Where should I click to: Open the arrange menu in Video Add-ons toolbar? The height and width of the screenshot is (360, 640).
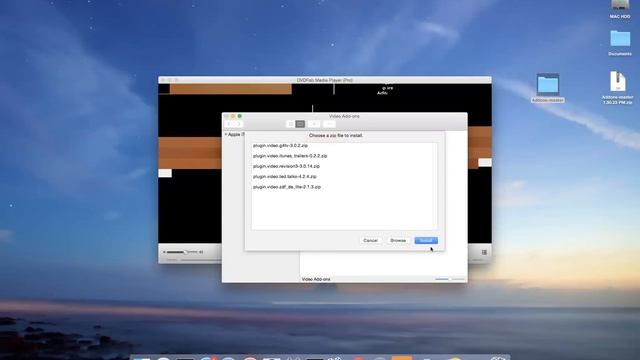coord(314,124)
